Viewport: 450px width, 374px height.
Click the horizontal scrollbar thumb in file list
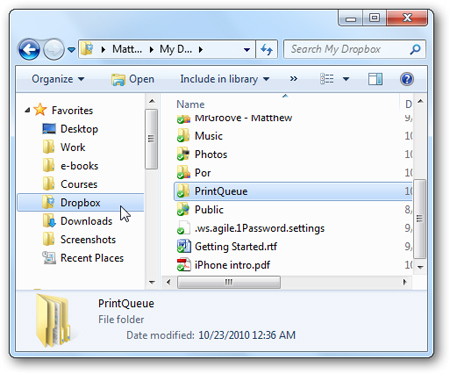pos(229,282)
